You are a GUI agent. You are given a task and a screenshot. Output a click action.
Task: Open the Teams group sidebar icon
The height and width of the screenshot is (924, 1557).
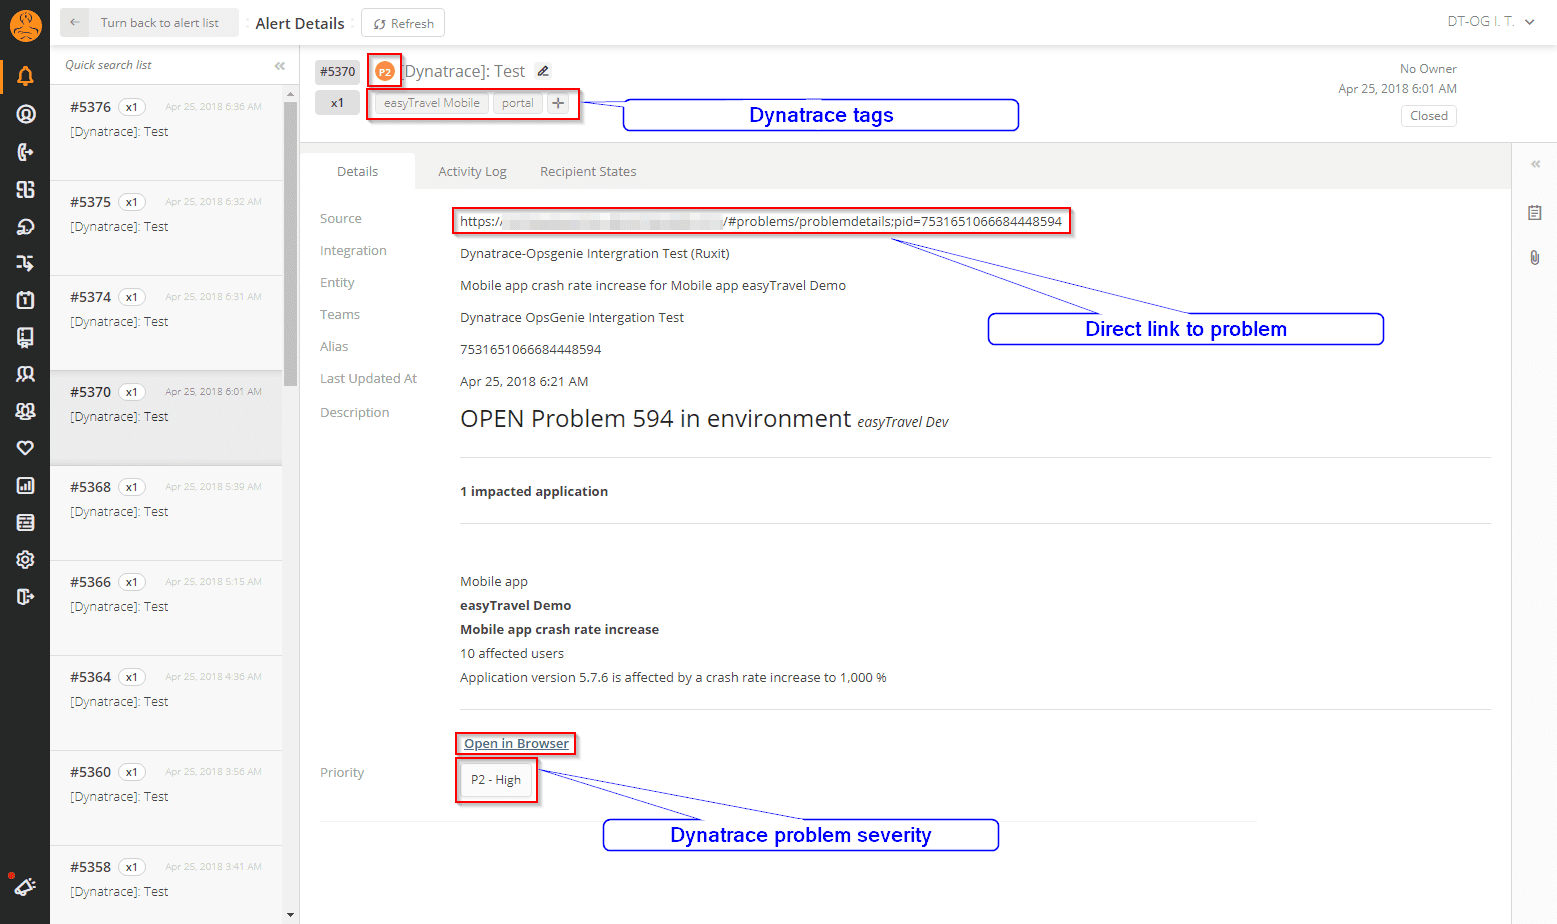(x=25, y=411)
